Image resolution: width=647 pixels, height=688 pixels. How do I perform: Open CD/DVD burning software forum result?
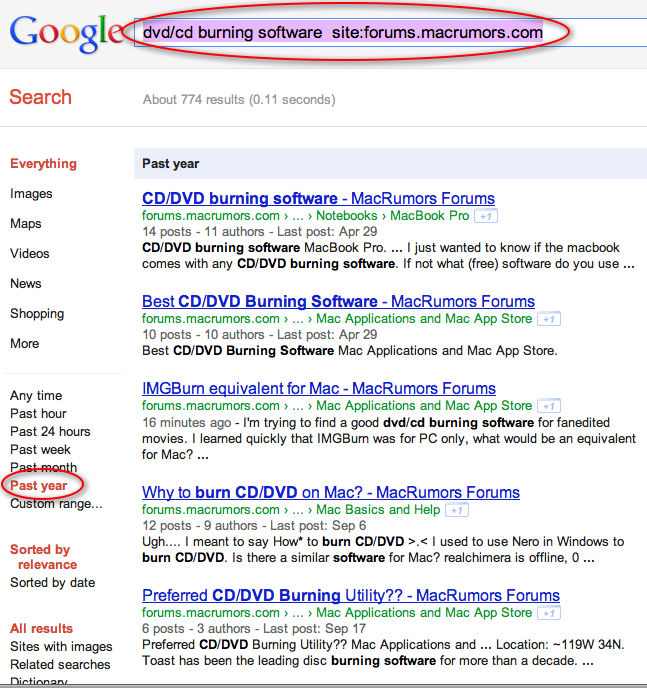pos(318,198)
